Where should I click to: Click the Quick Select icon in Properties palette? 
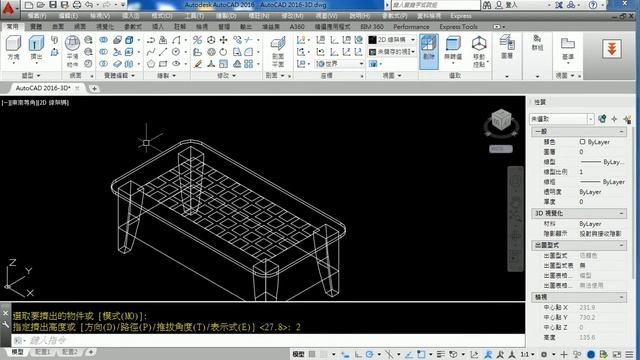click(627, 119)
